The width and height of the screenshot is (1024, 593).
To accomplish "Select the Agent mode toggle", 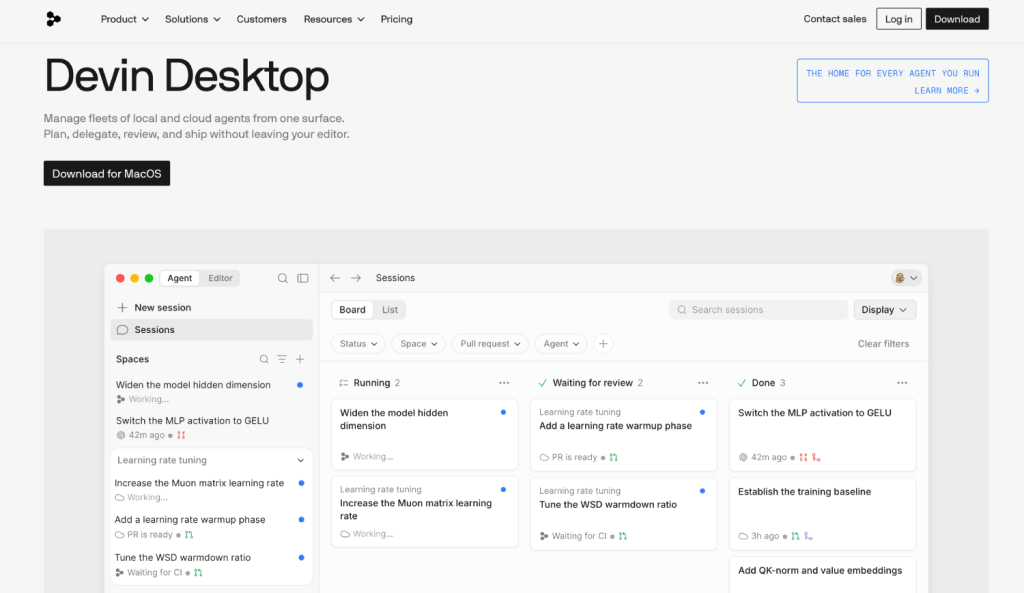I will (180, 278).
